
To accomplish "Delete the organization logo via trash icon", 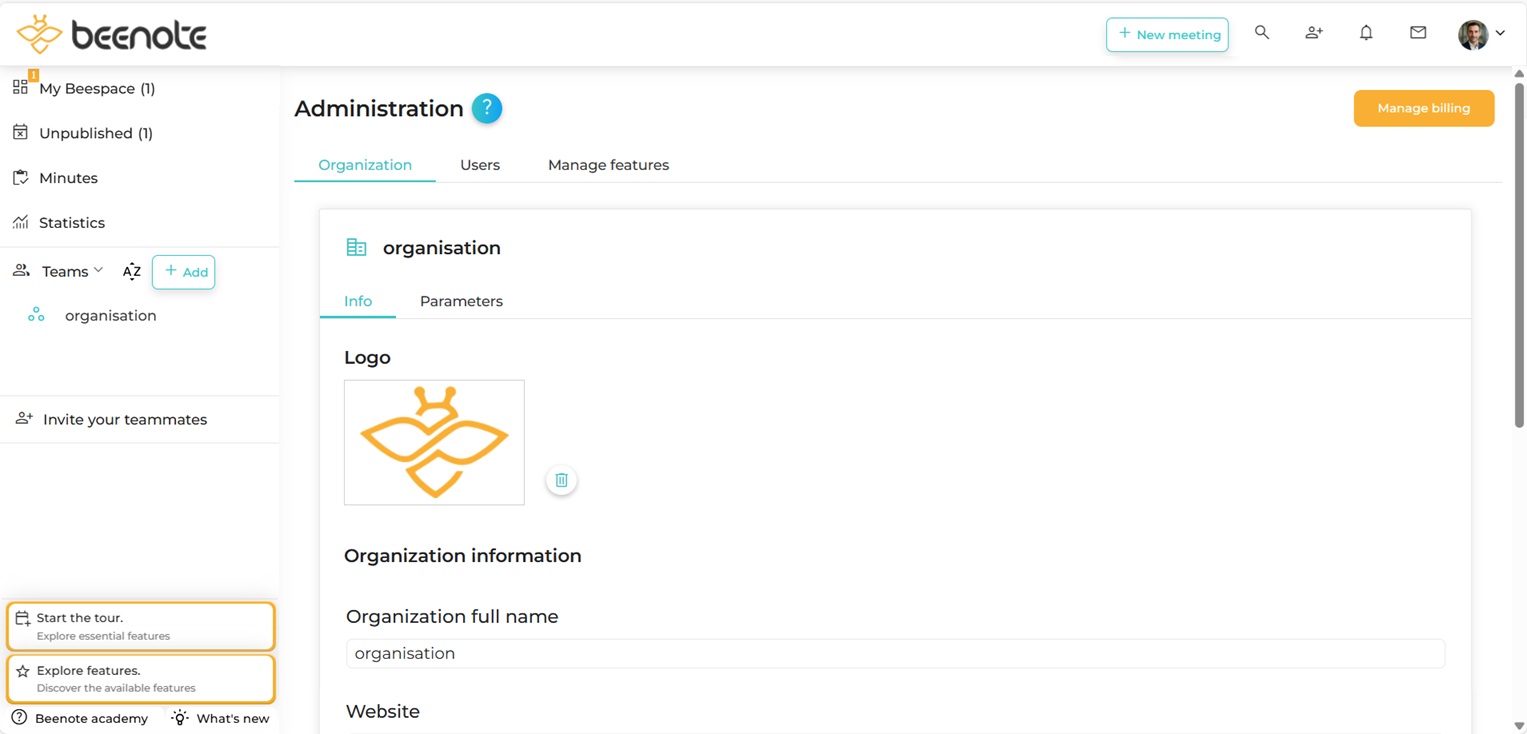I will click(561, 480).
